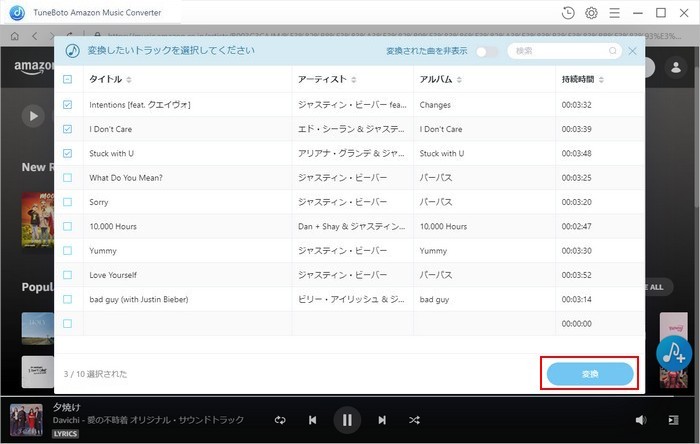This screenshot has height=444, width=700.
Task: Click the Amazon logo on the page
Action: coord(34,67)
